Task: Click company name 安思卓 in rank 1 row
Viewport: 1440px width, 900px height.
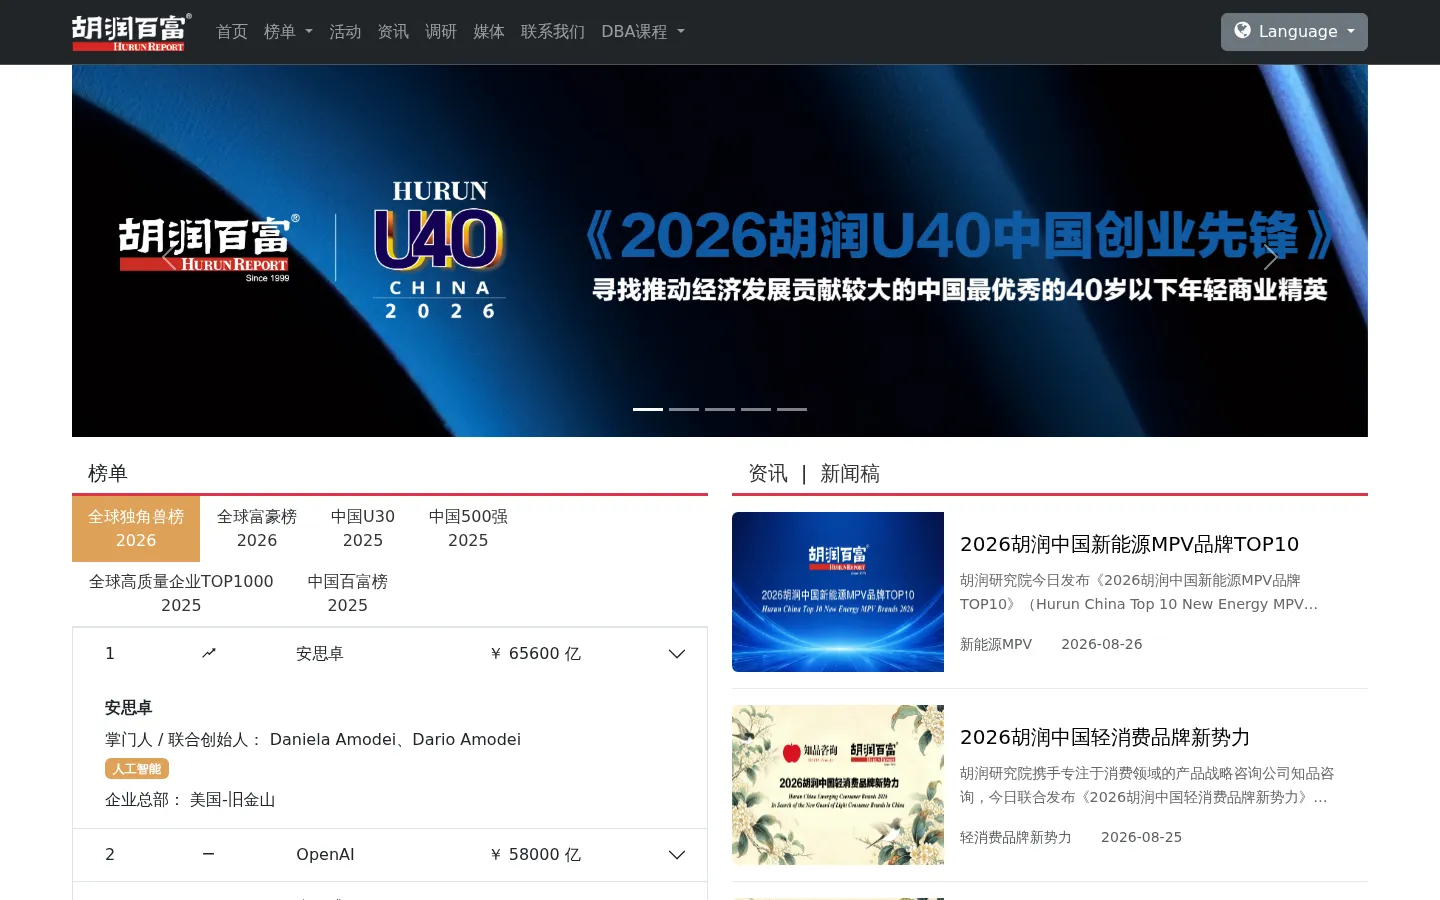Action: click(x=320, y=654)
